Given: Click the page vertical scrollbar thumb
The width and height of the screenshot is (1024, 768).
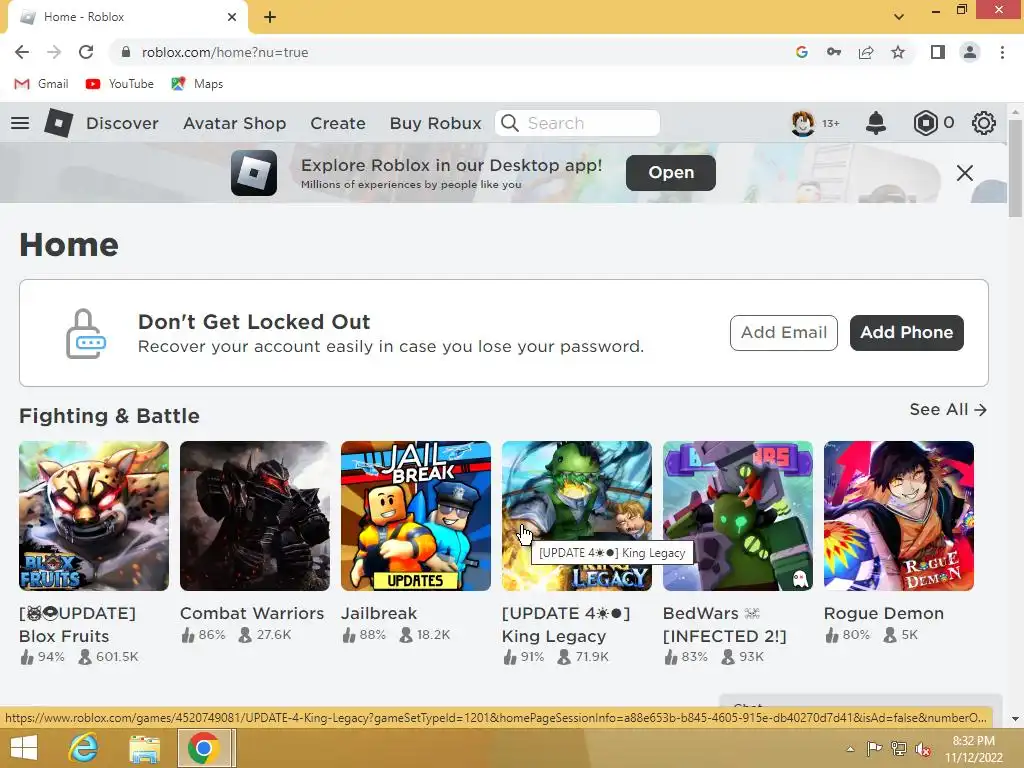Looking at the screenshot, I should 1015,168.
